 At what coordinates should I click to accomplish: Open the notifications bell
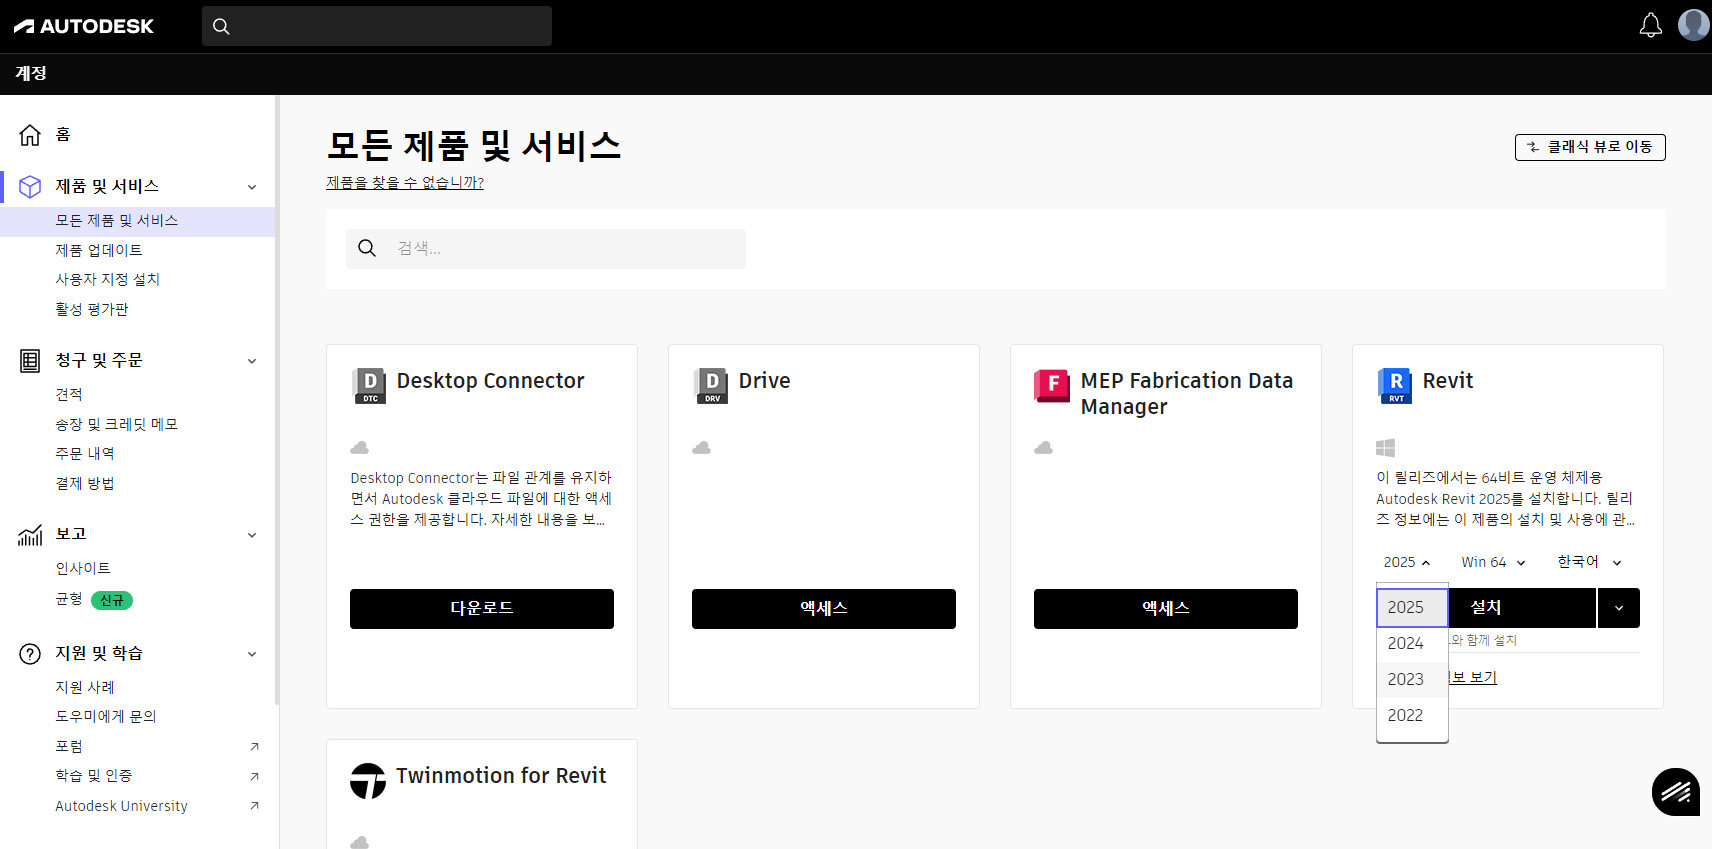tap(1650, 26)
